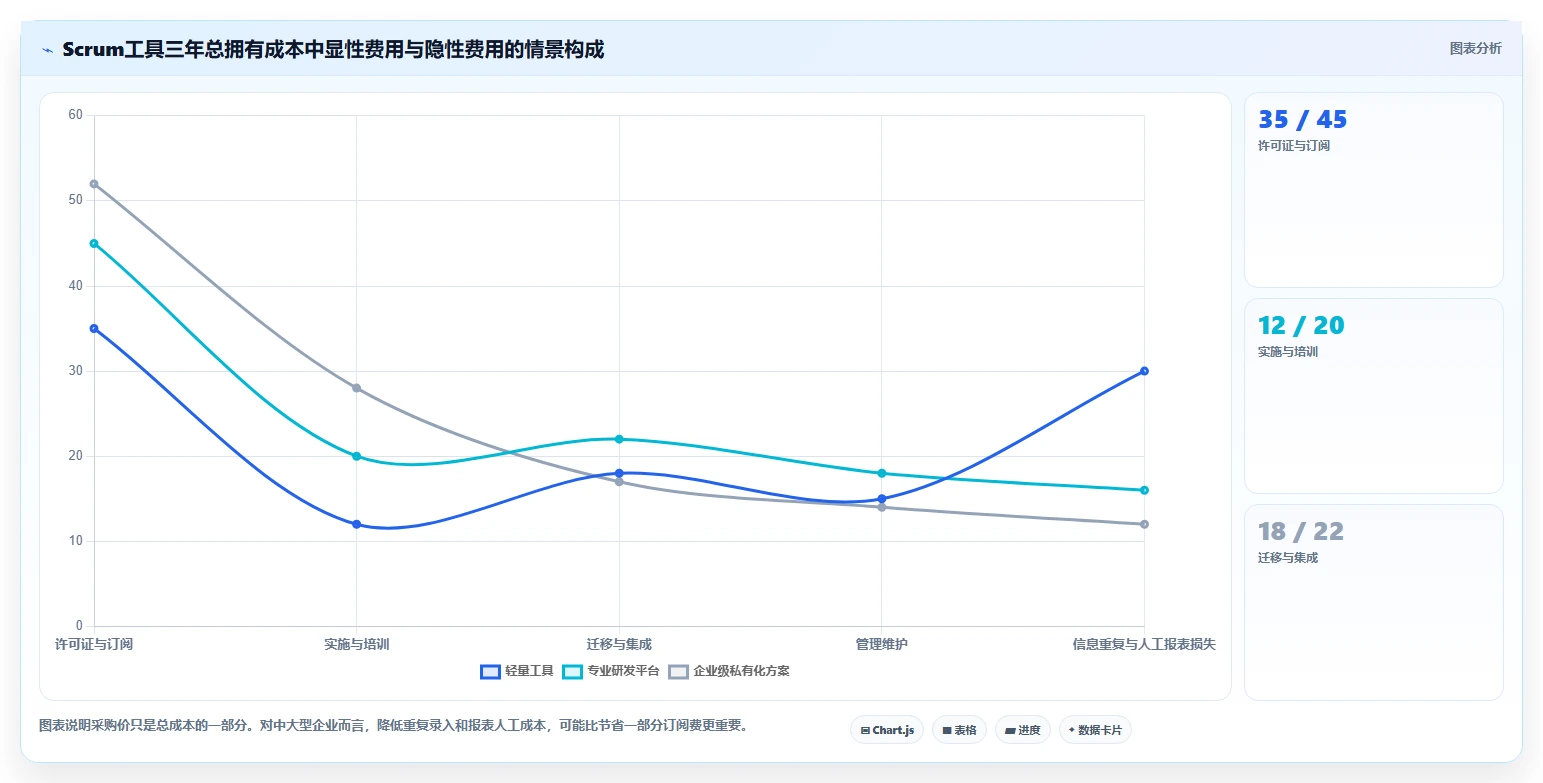Click the 专业研发平台 data point for 实施与培训

[x=356, y=456]
